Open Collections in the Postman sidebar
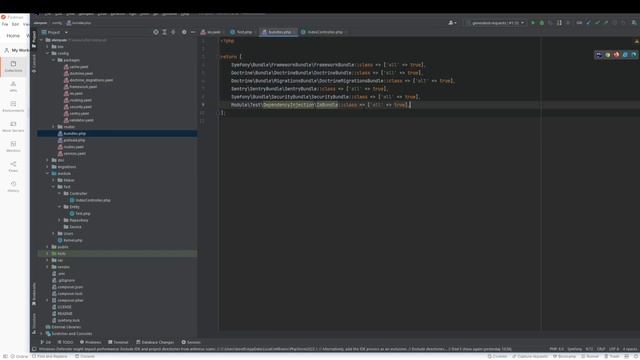 [13, 66]
